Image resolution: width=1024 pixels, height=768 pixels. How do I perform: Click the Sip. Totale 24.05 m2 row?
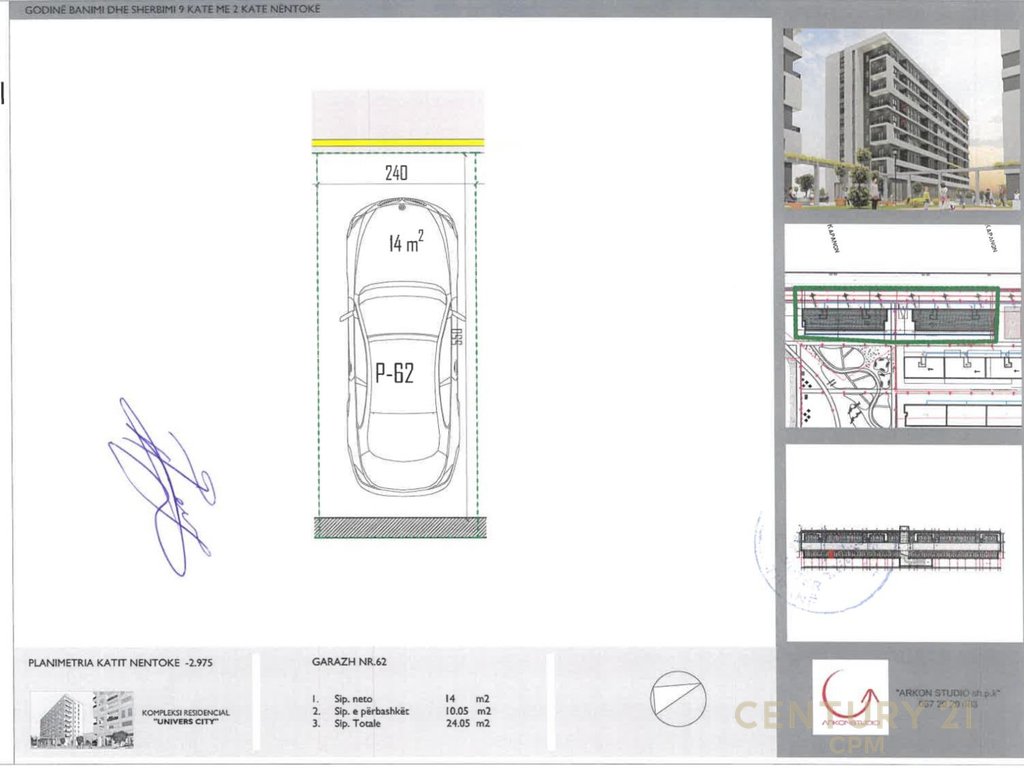400,723
